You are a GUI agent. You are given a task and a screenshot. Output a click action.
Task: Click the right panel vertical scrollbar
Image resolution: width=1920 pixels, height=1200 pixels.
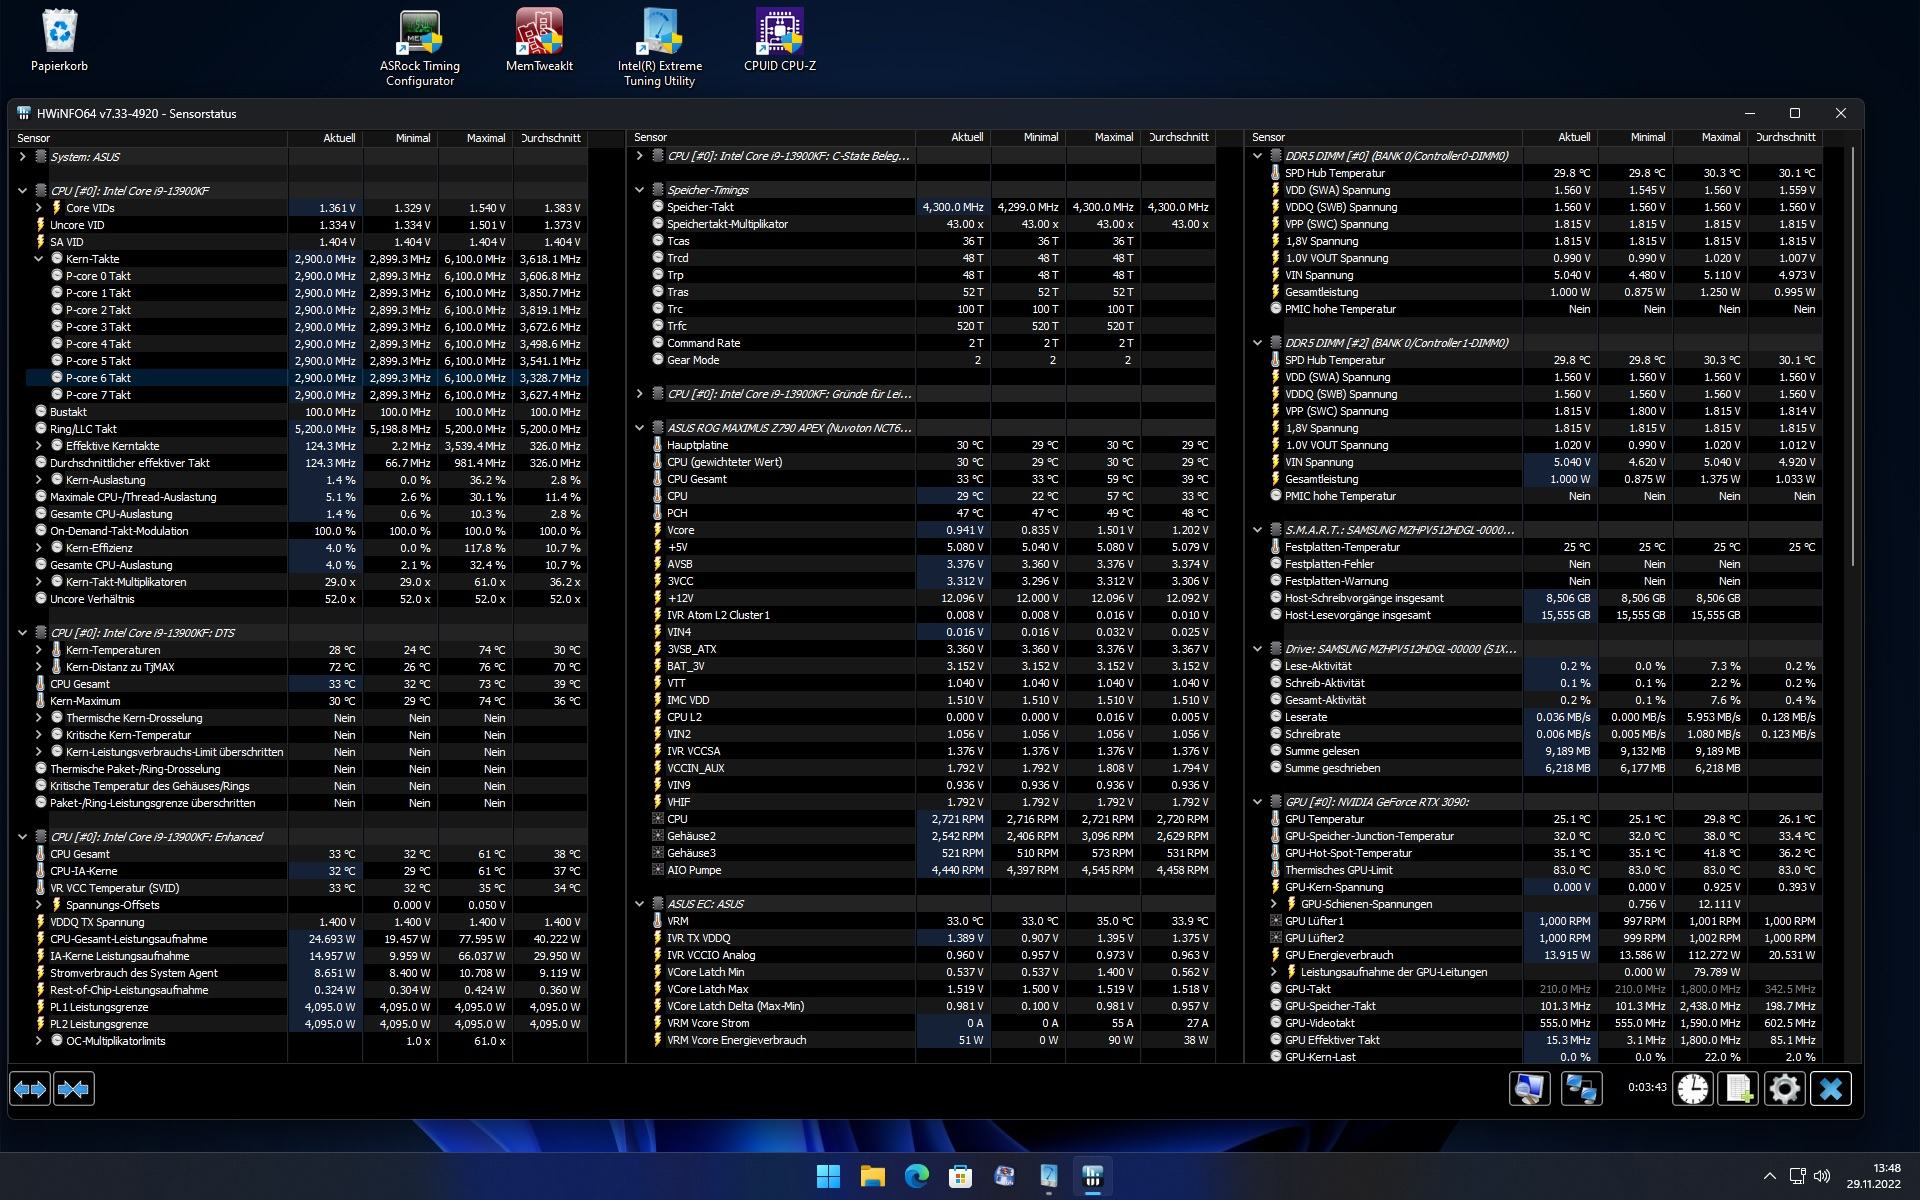(x=1853, y=357)
